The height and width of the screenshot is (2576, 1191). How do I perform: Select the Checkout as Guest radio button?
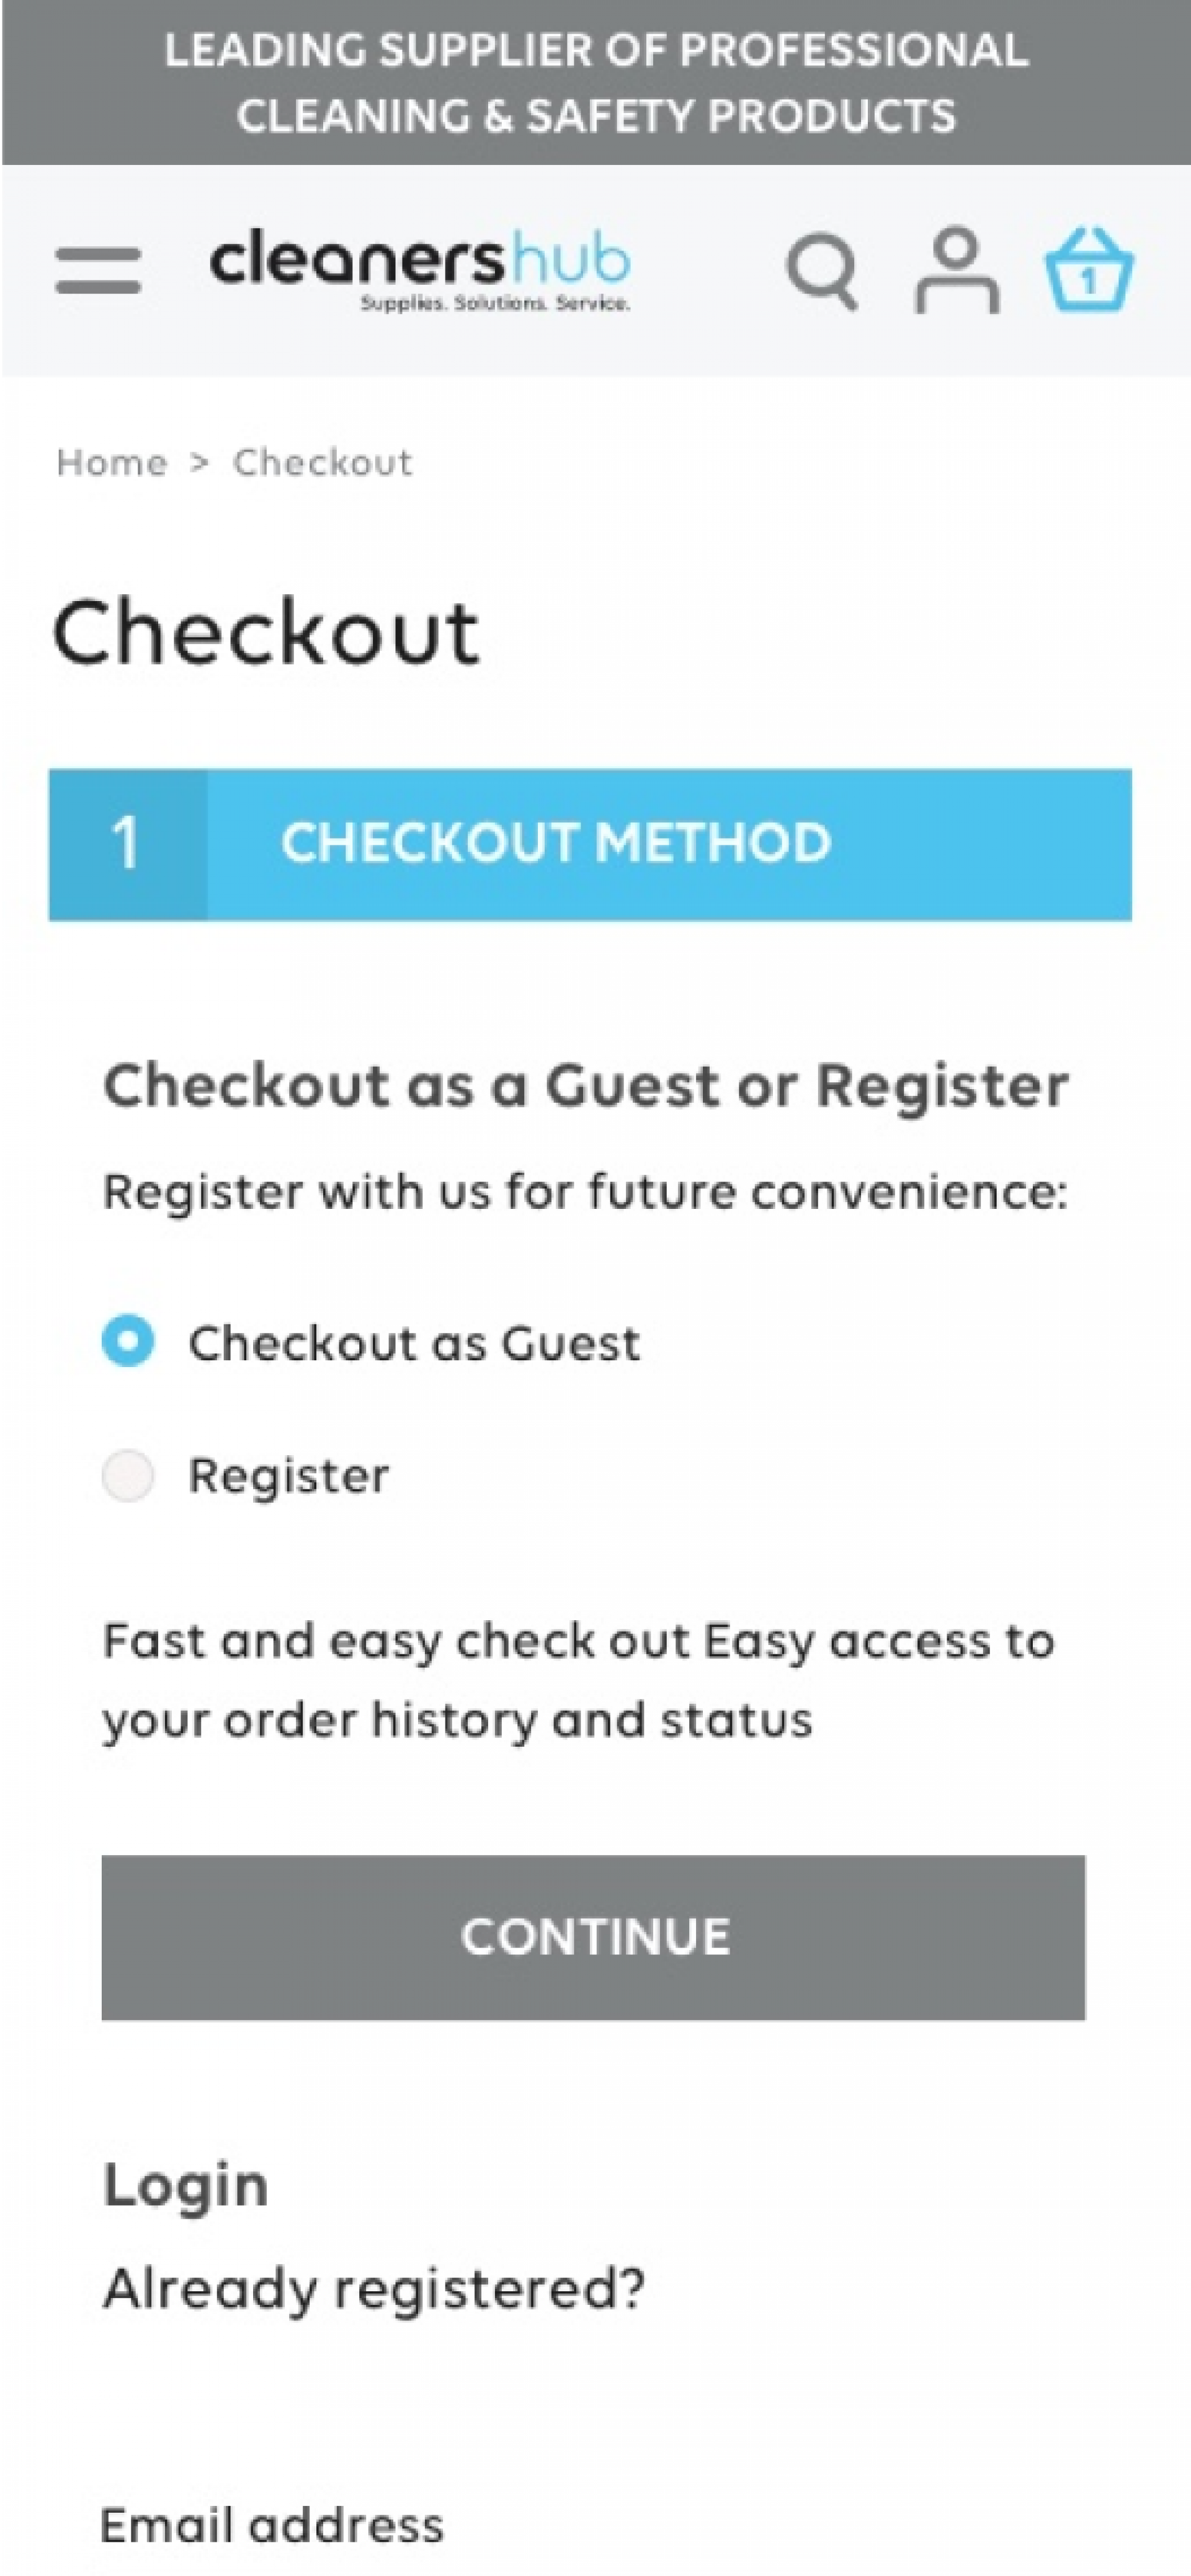tap(128, 1341)
